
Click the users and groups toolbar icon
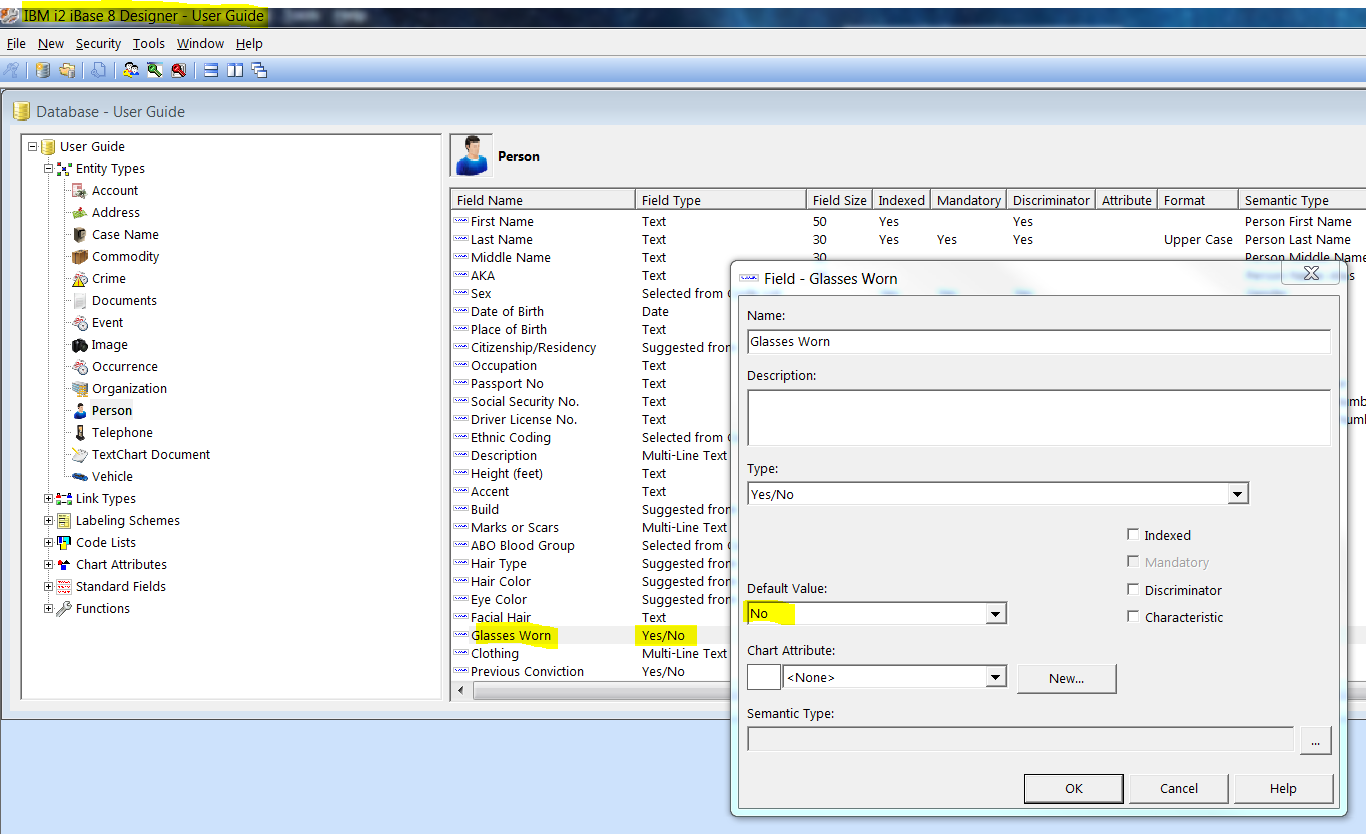(x=131, y=70)
